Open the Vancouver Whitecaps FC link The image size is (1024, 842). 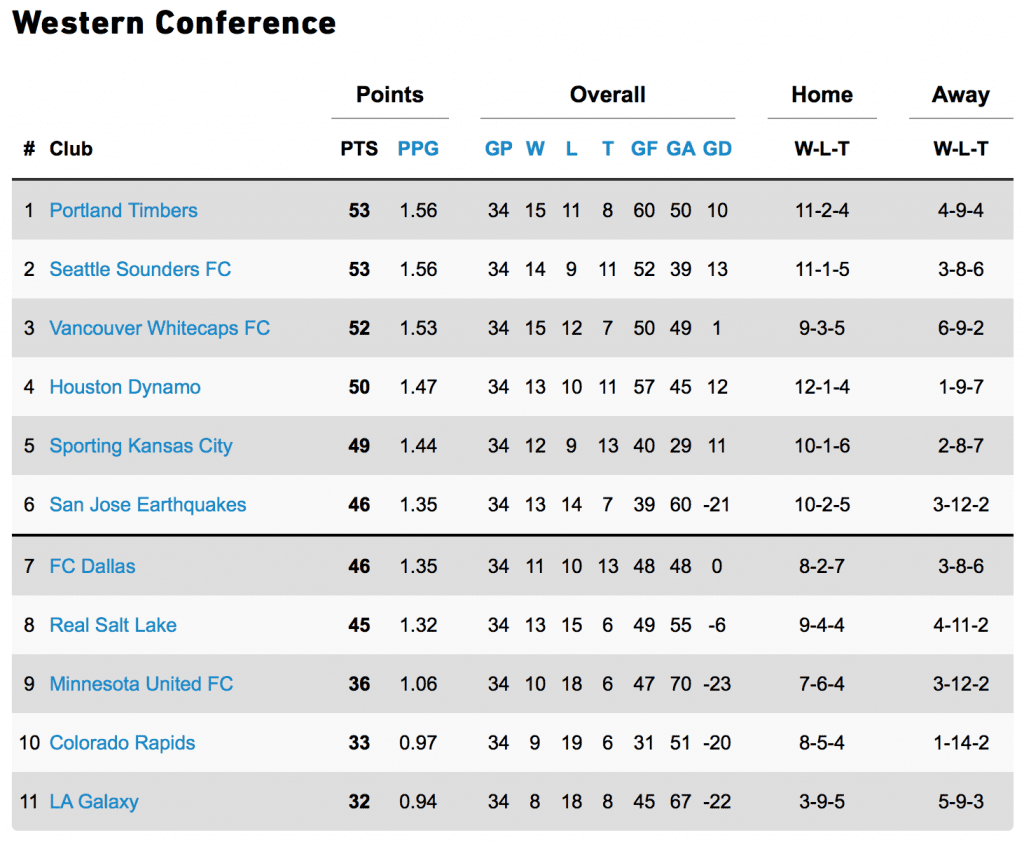click(x=160, y=328)
